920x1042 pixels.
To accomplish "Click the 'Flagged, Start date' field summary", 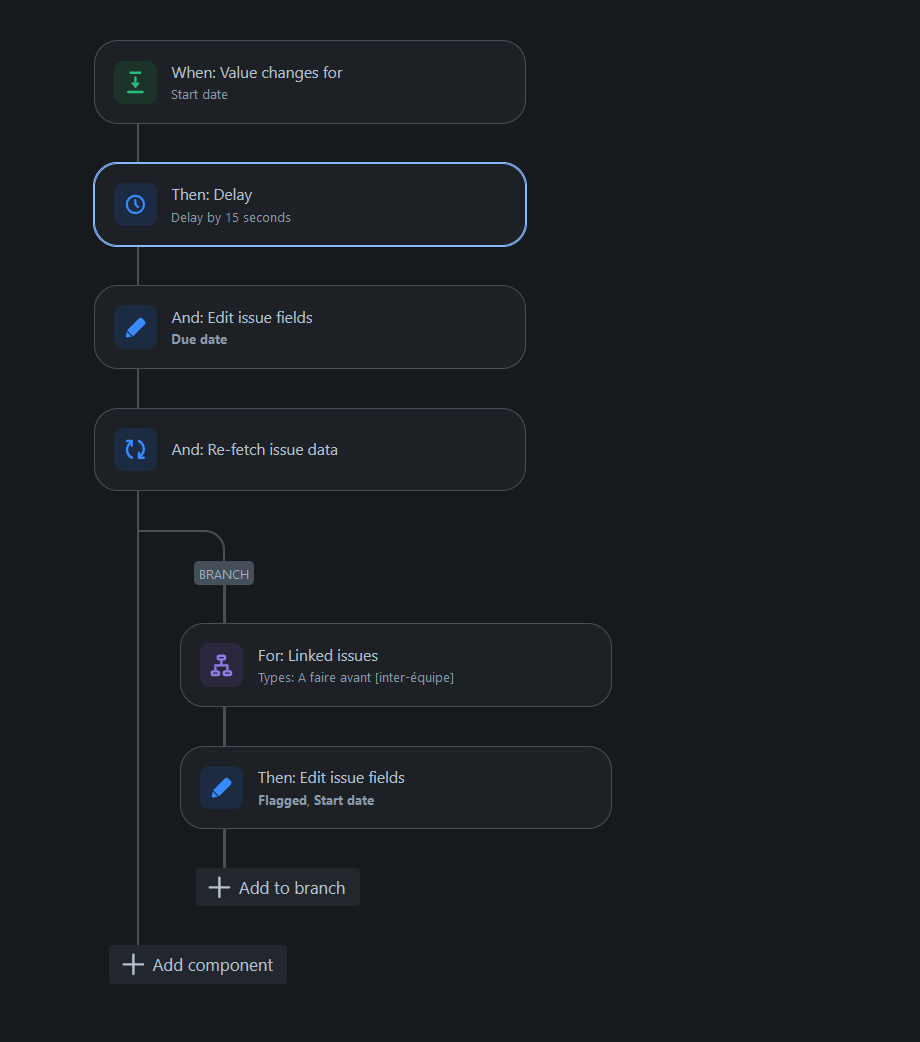I will tap(316, 801).
